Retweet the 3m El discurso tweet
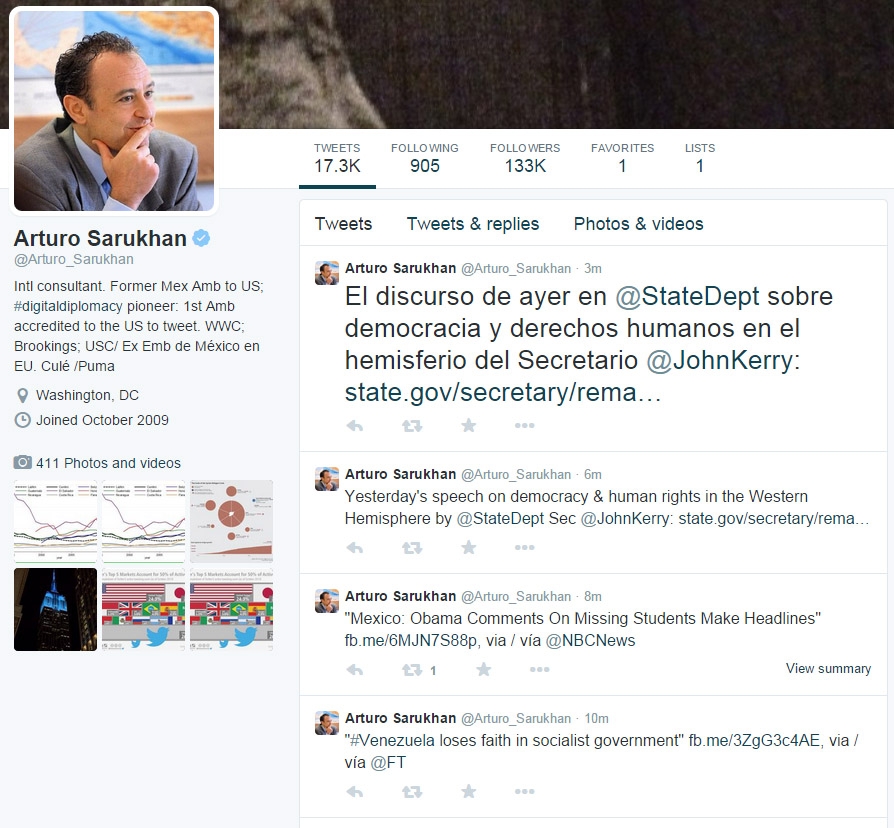Viewport: 894px width, 828px height. pos(412,425)
